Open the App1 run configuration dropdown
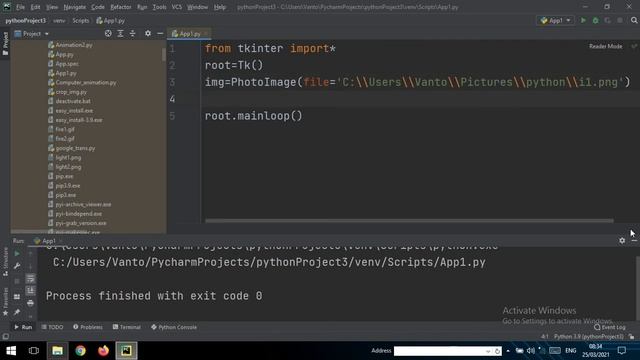This screenshot has height=360, width=640. (x=555, y=20)
